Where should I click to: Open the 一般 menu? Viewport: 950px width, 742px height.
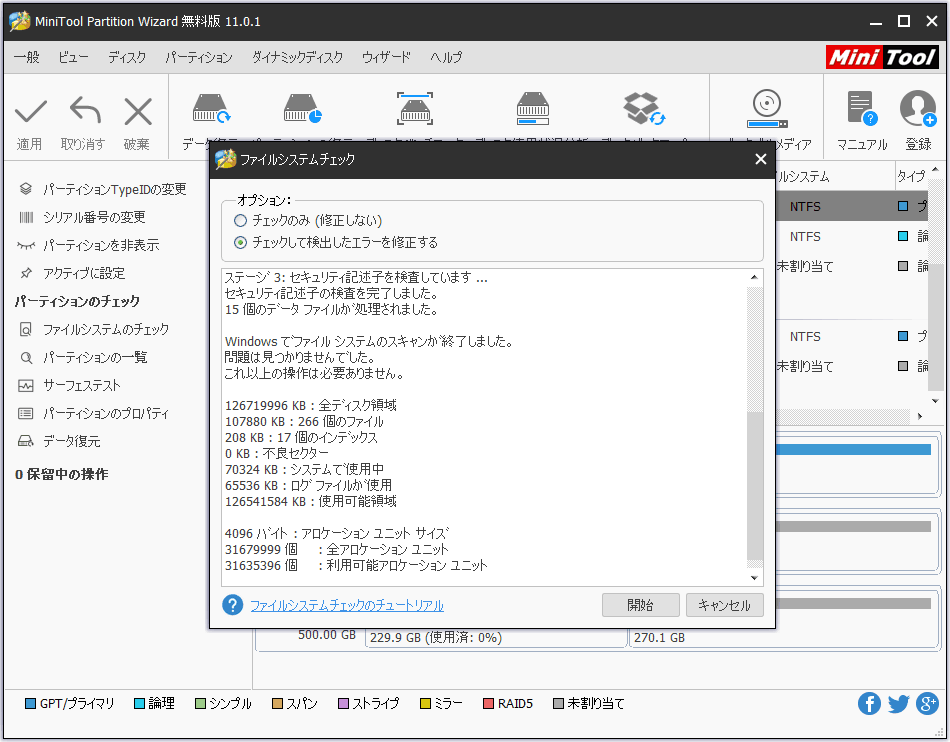click(x=27, y=58)
